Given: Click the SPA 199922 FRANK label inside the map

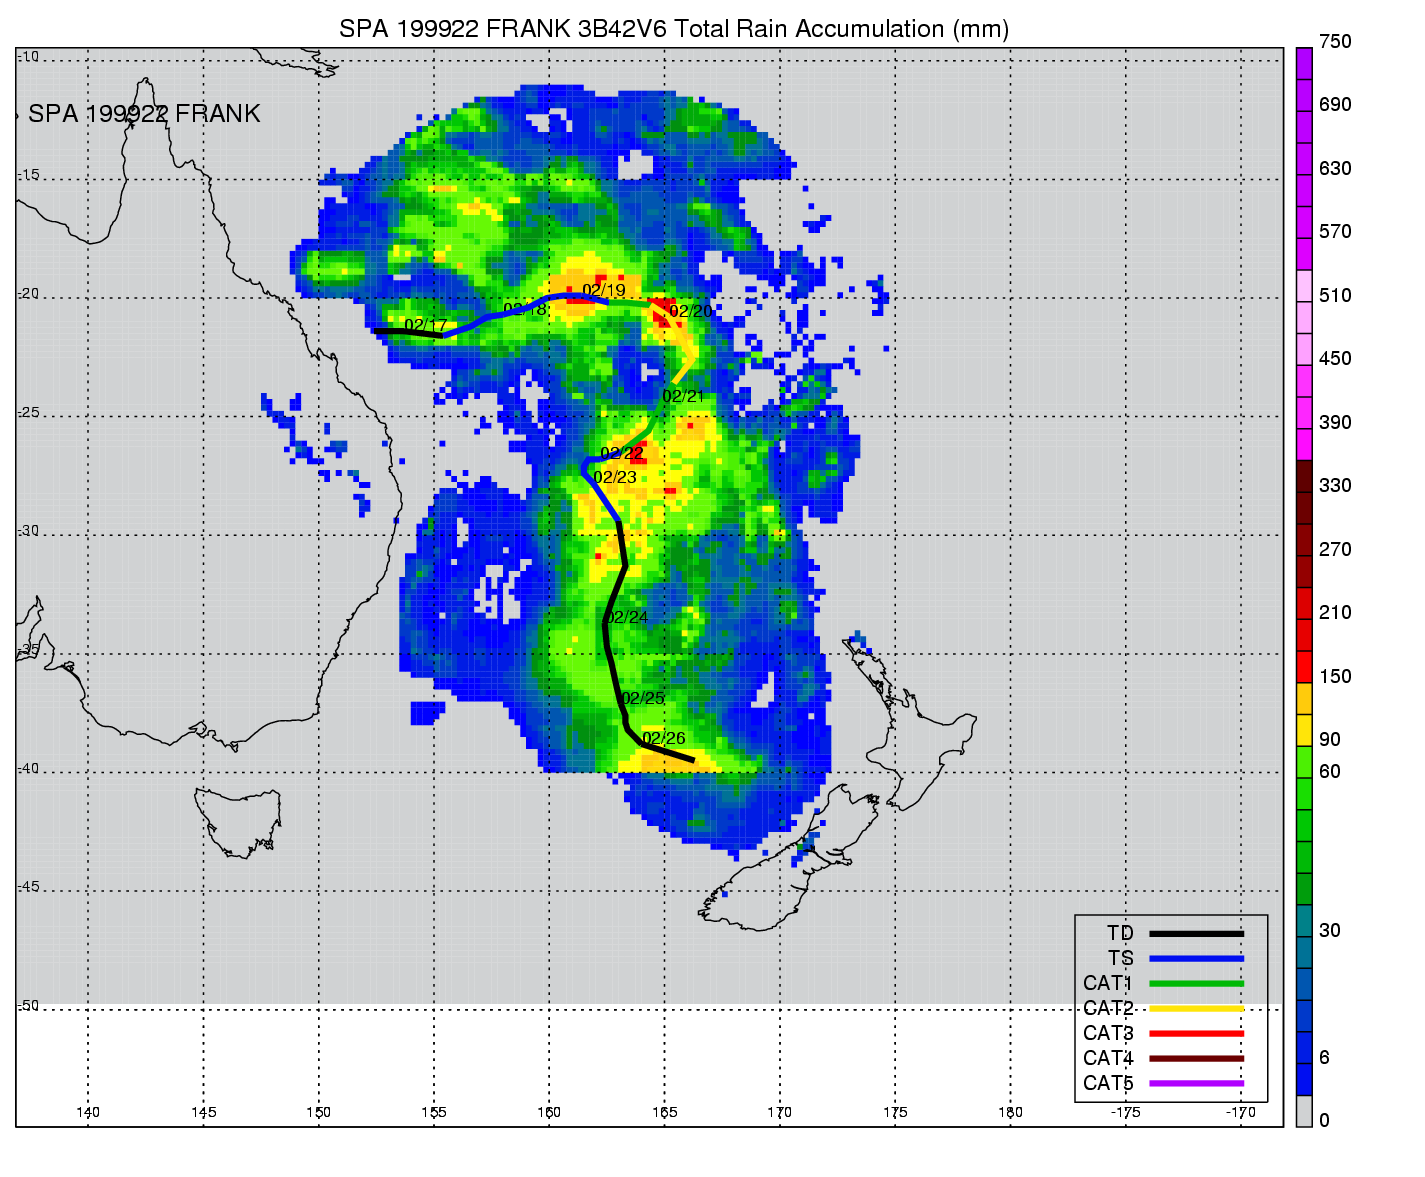Looking at the screenshot, I should point(144,114).
